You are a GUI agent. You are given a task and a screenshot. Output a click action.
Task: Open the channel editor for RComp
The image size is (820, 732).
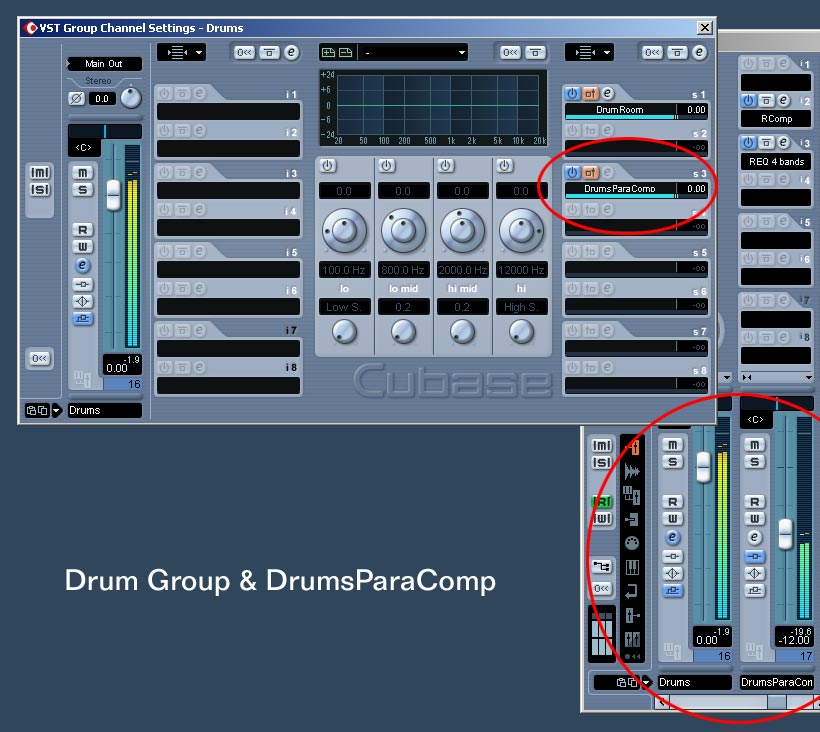tap(783, 100)
